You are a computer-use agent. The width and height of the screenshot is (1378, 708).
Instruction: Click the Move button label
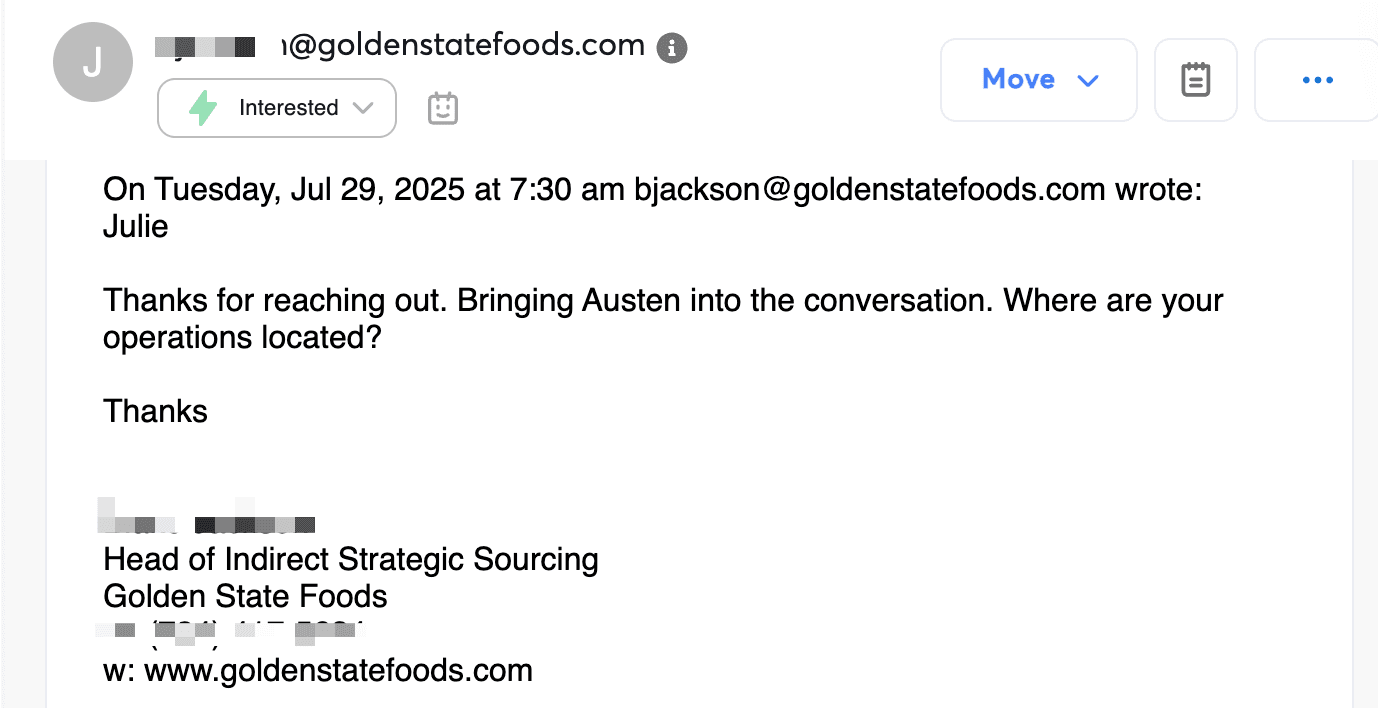coord(1018,80)
